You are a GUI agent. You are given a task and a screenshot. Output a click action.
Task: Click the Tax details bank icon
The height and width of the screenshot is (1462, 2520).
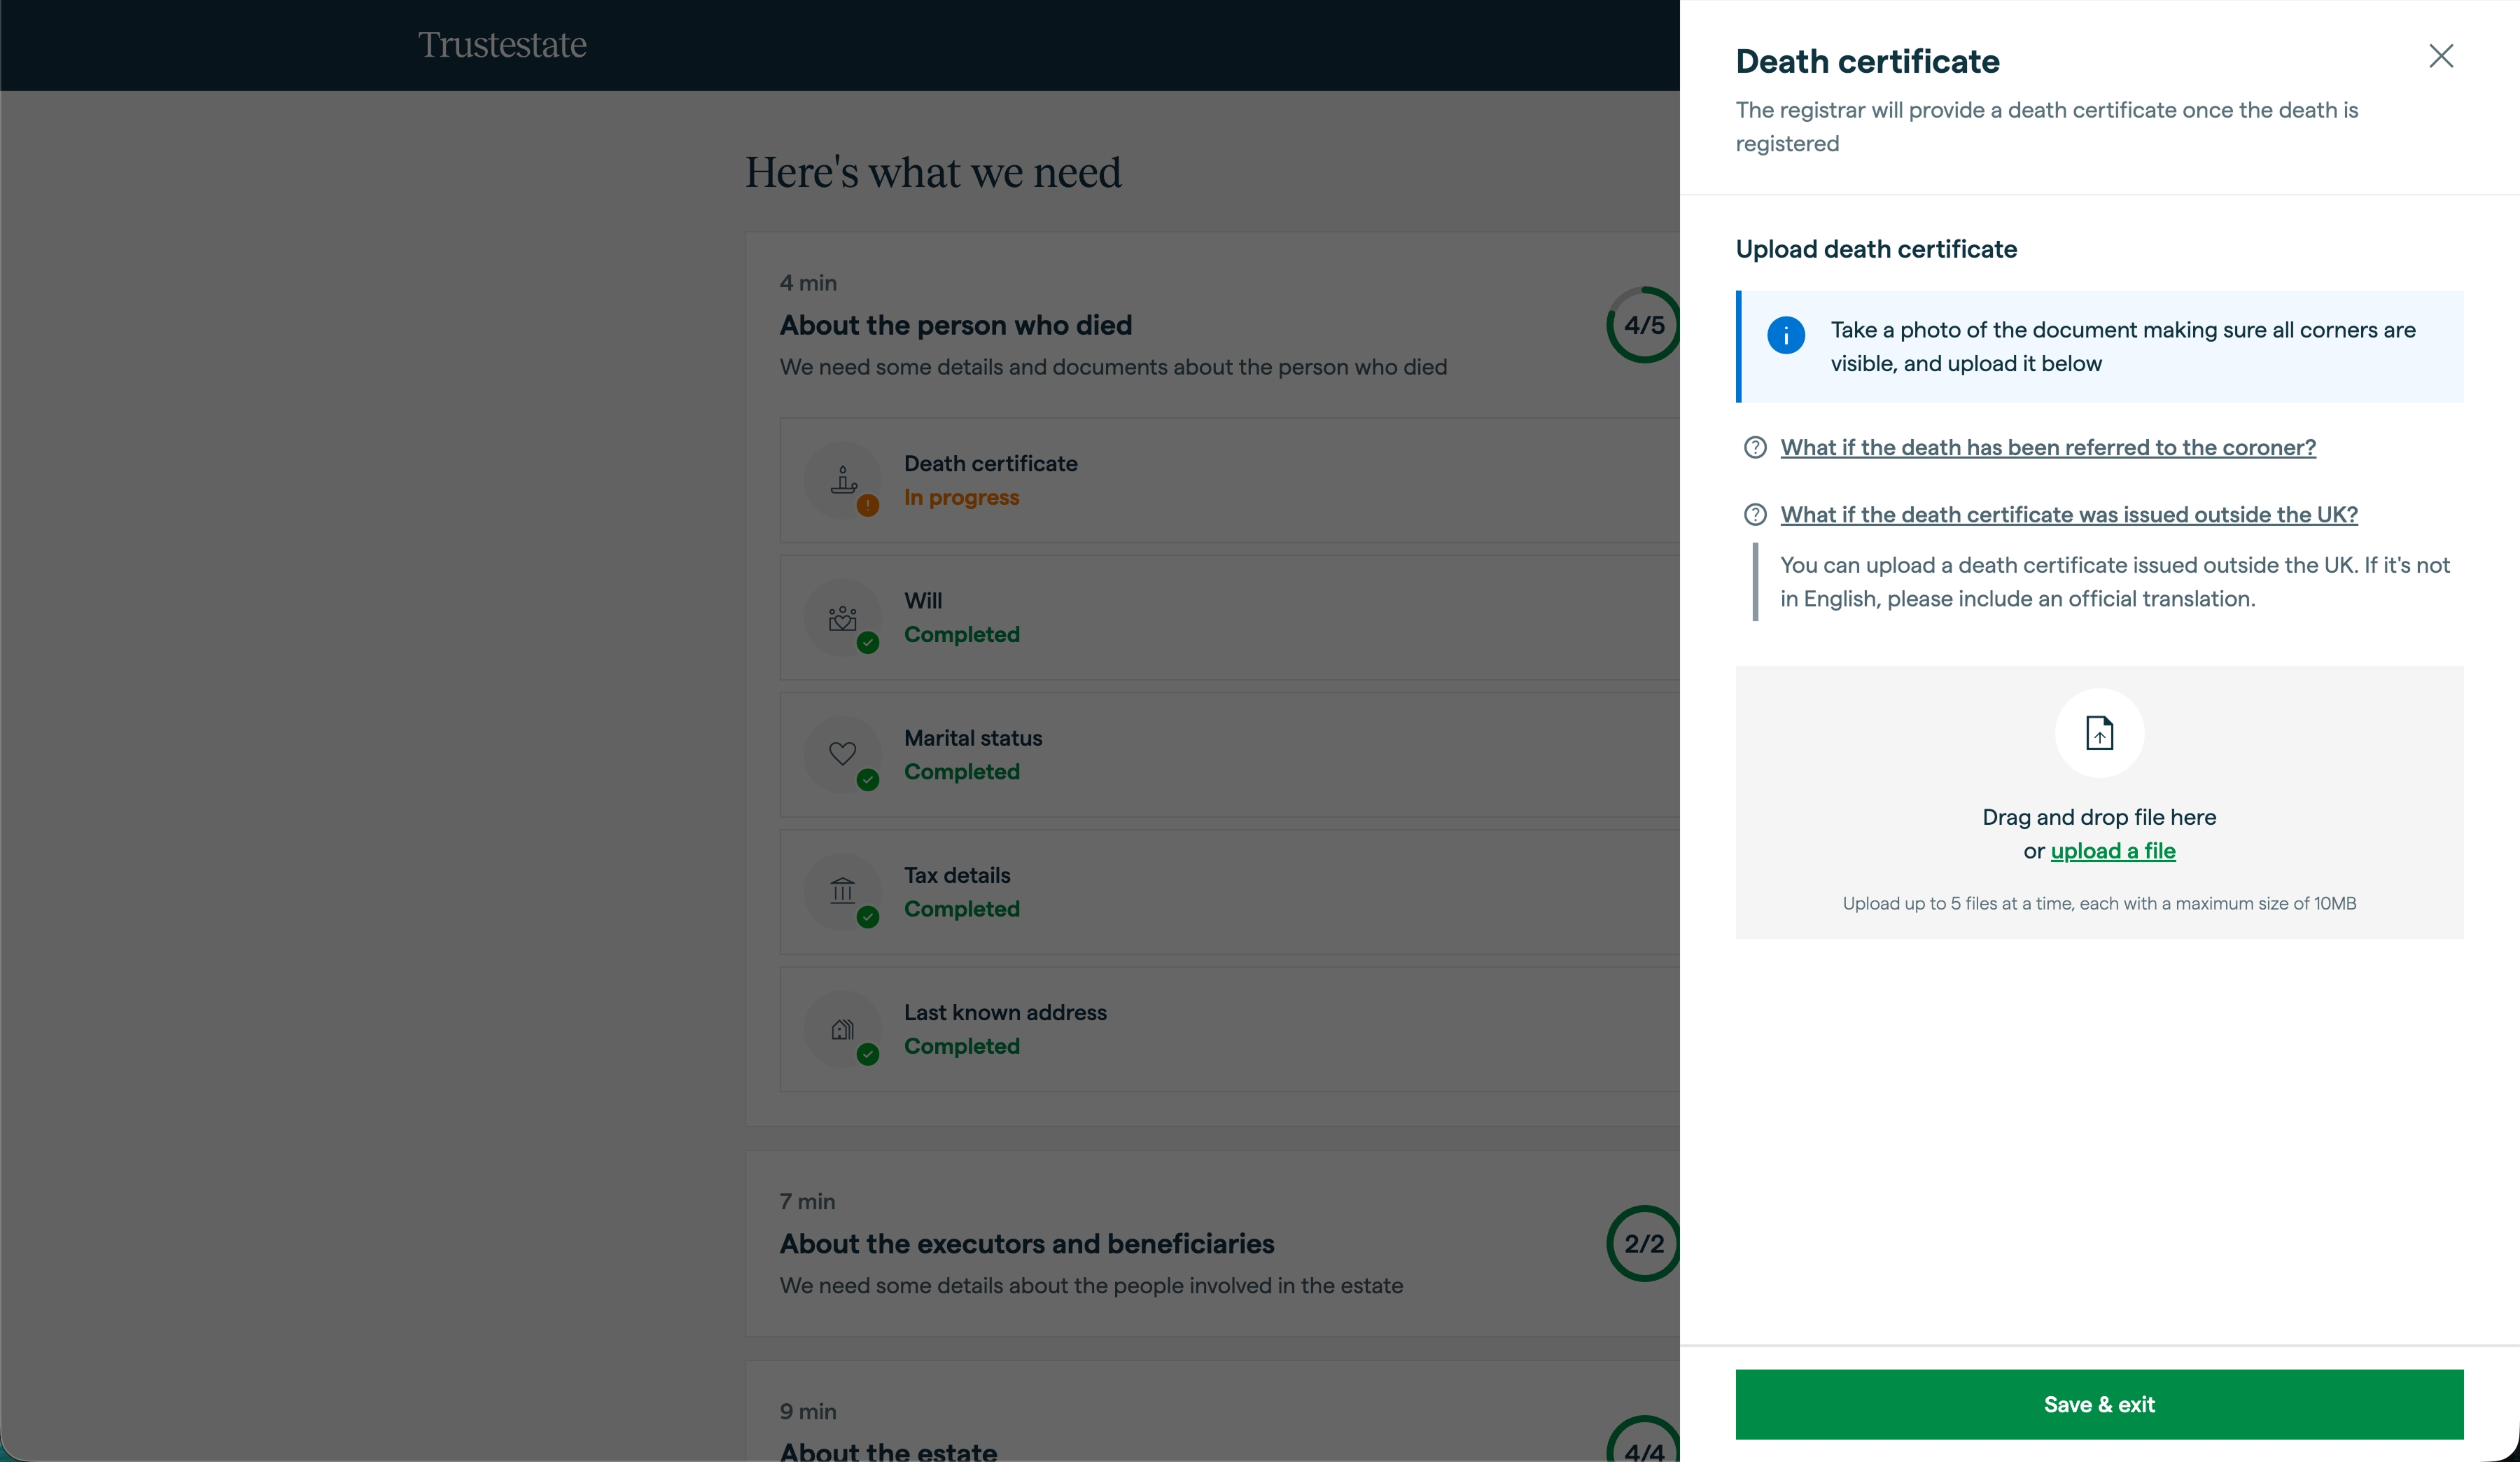(x=843, y=891)
